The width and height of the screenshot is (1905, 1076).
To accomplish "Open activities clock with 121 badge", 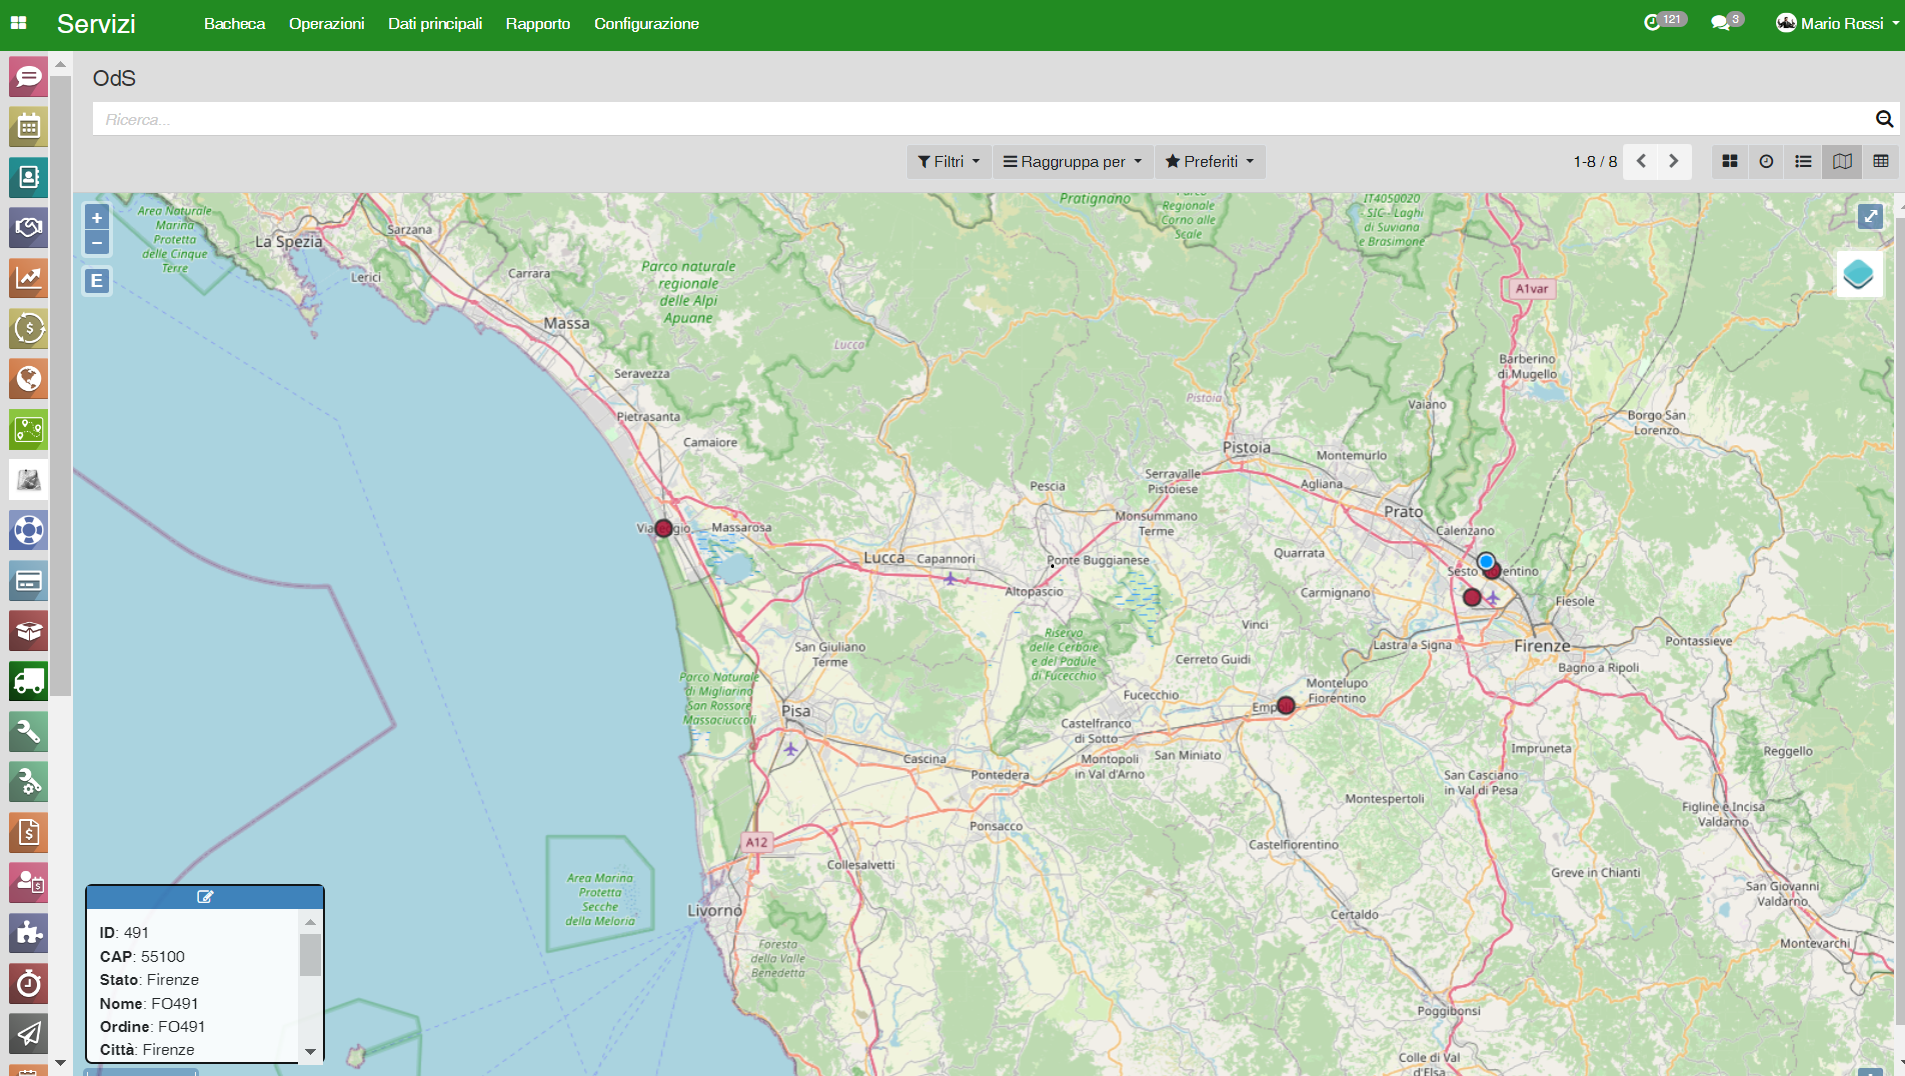I will pyautogui.click(x=1664, y=22).
